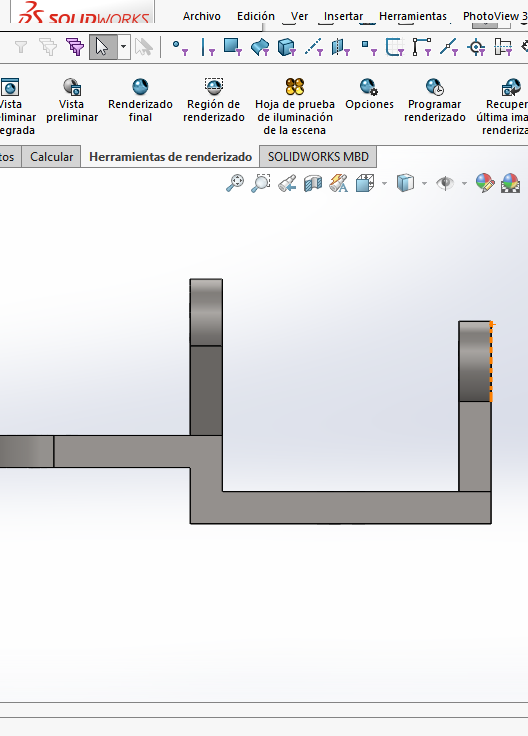Open Dynamic Annotation Views icon
Image resolution: width=528 pixels, height=736 pixels.
click(x=338, y=183)
